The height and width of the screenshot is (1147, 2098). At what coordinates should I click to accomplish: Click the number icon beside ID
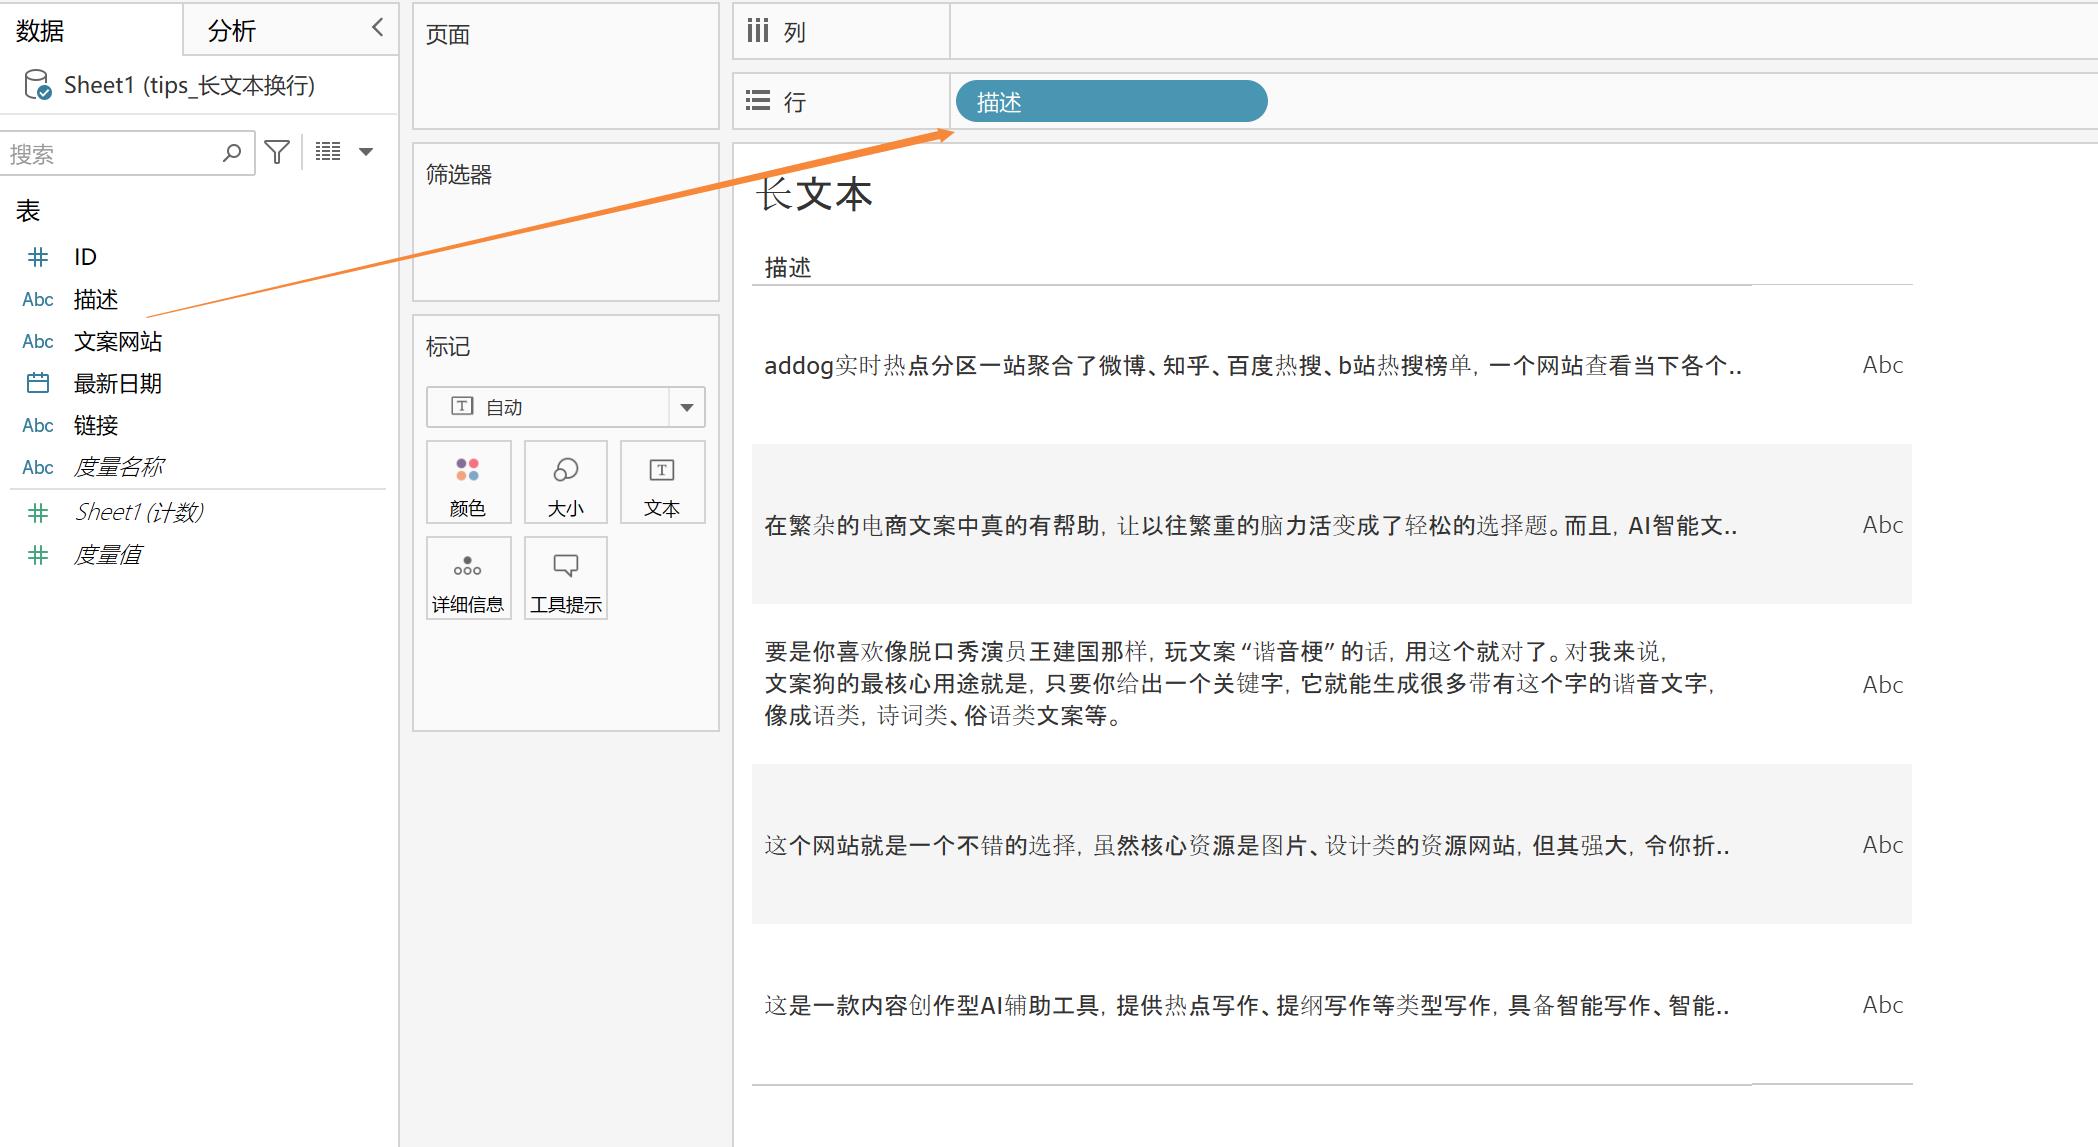tap(38, 257)
